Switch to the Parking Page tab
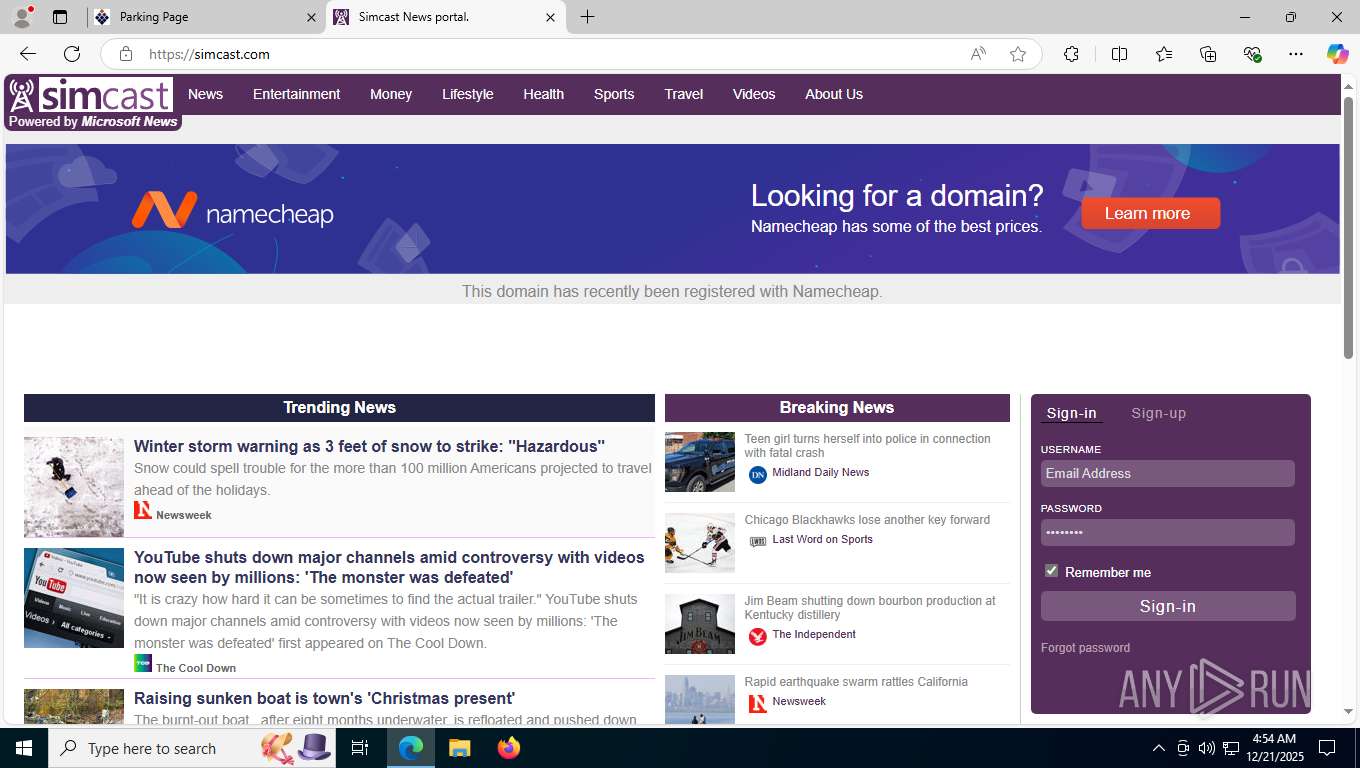Image resolution: width=1360 pixels, height=768 pixels. tap(207, 17)
